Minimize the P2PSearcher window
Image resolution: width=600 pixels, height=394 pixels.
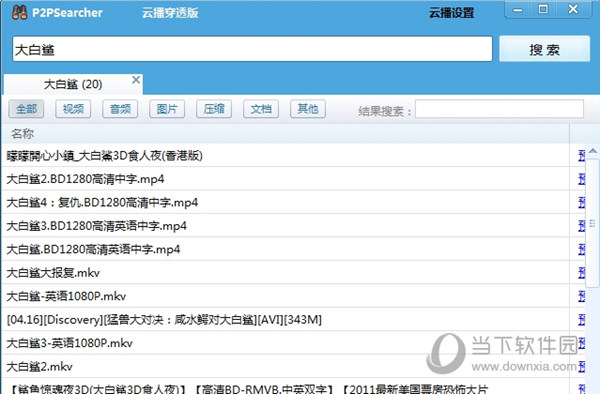[518, 10]
